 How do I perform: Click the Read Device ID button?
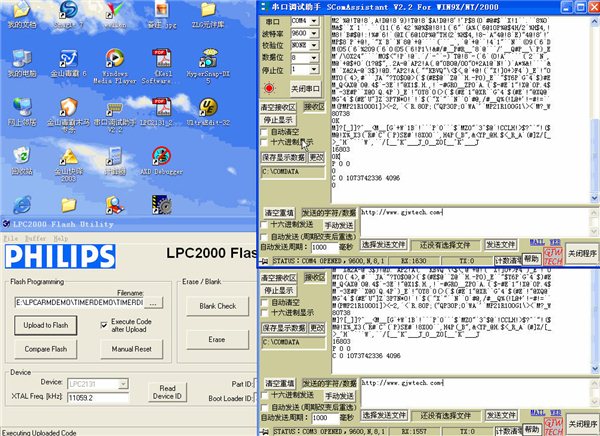click(167, 392)
